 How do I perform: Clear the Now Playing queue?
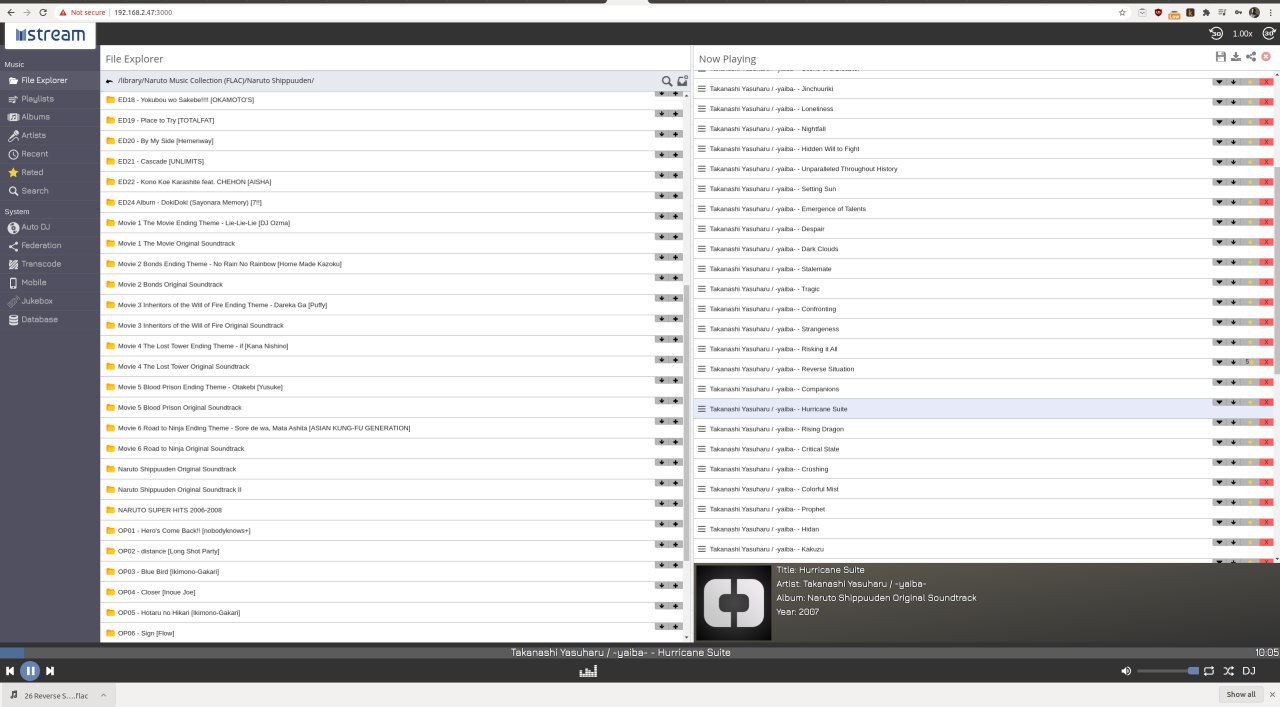pos(1266,57)
